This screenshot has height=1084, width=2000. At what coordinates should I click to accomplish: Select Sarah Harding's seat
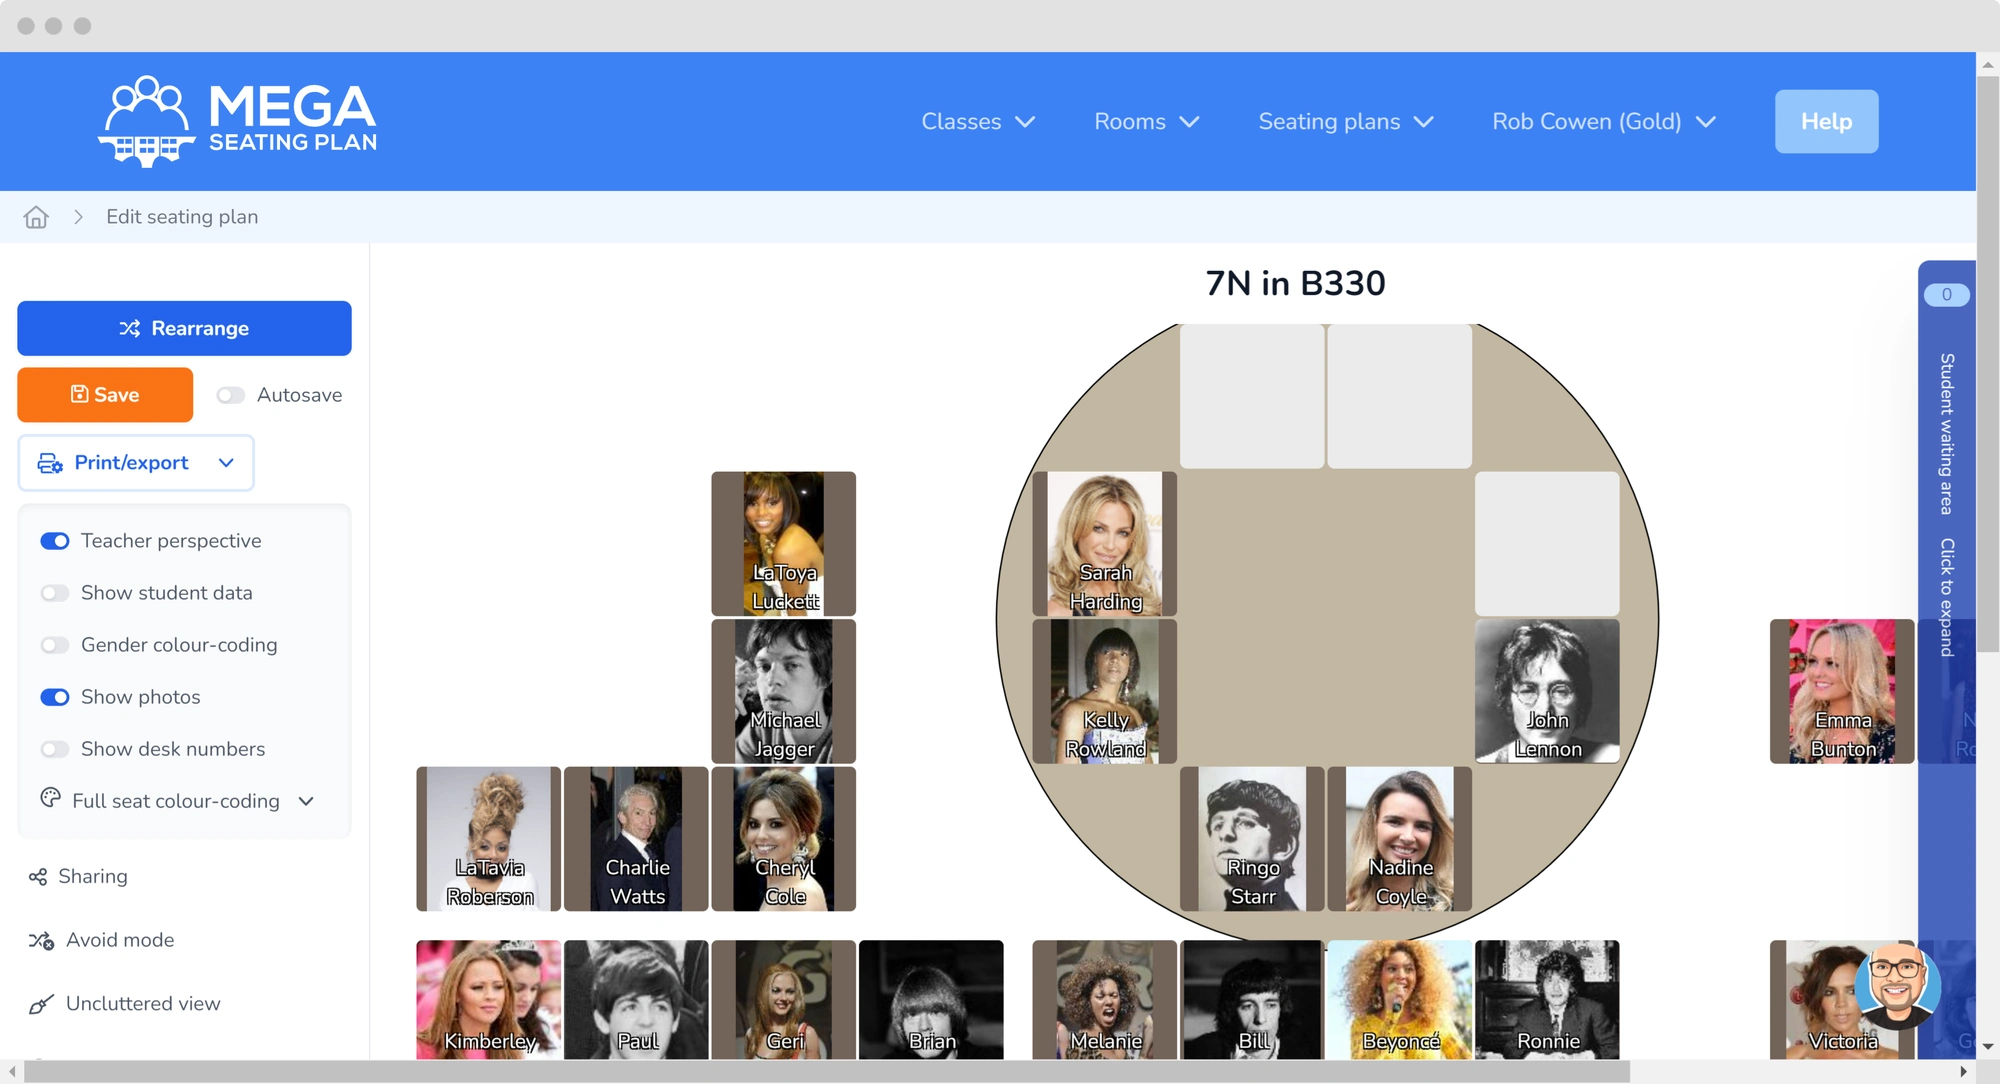click(x=1105, y=544)
